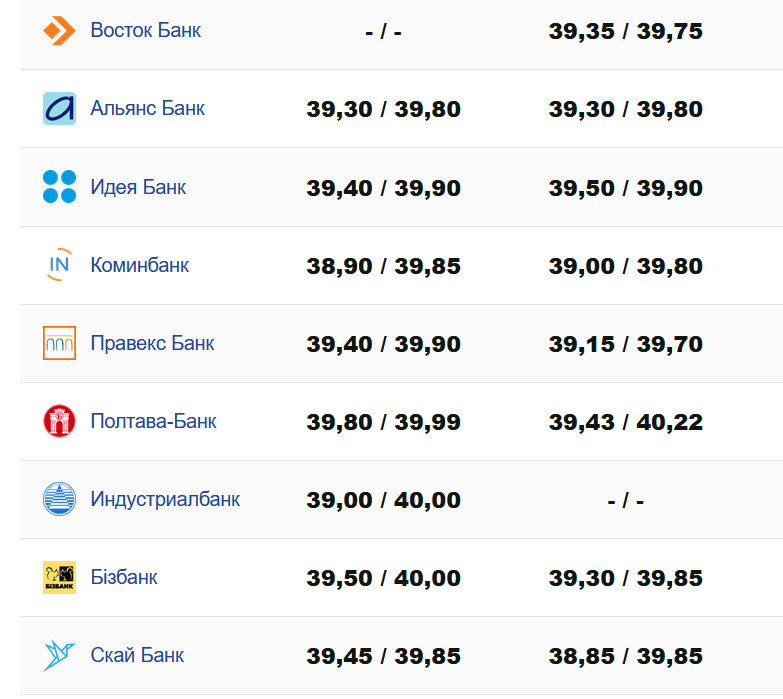The height and width of the screenshot is (699, 783).
Task: Visit the Скай Банк link
Action: point(137,655)
